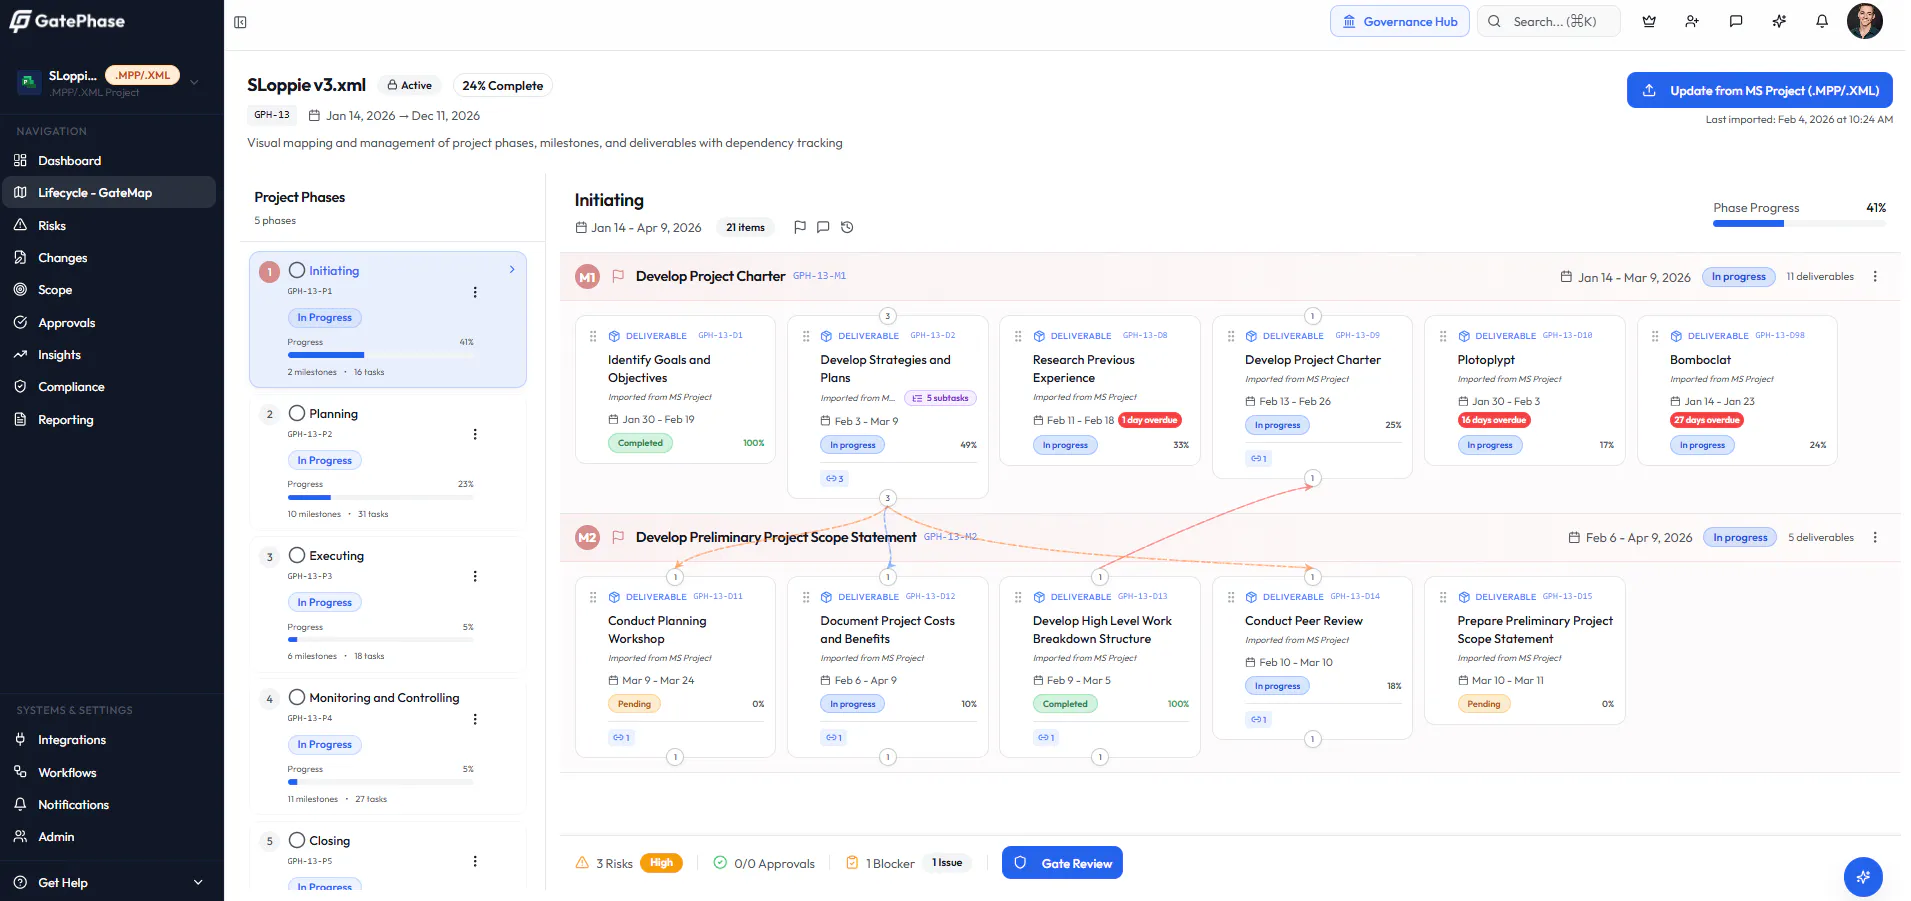Click the progress bar on Planning phase card
This screenshot has width=1911, height=901.
coord(381,497)
